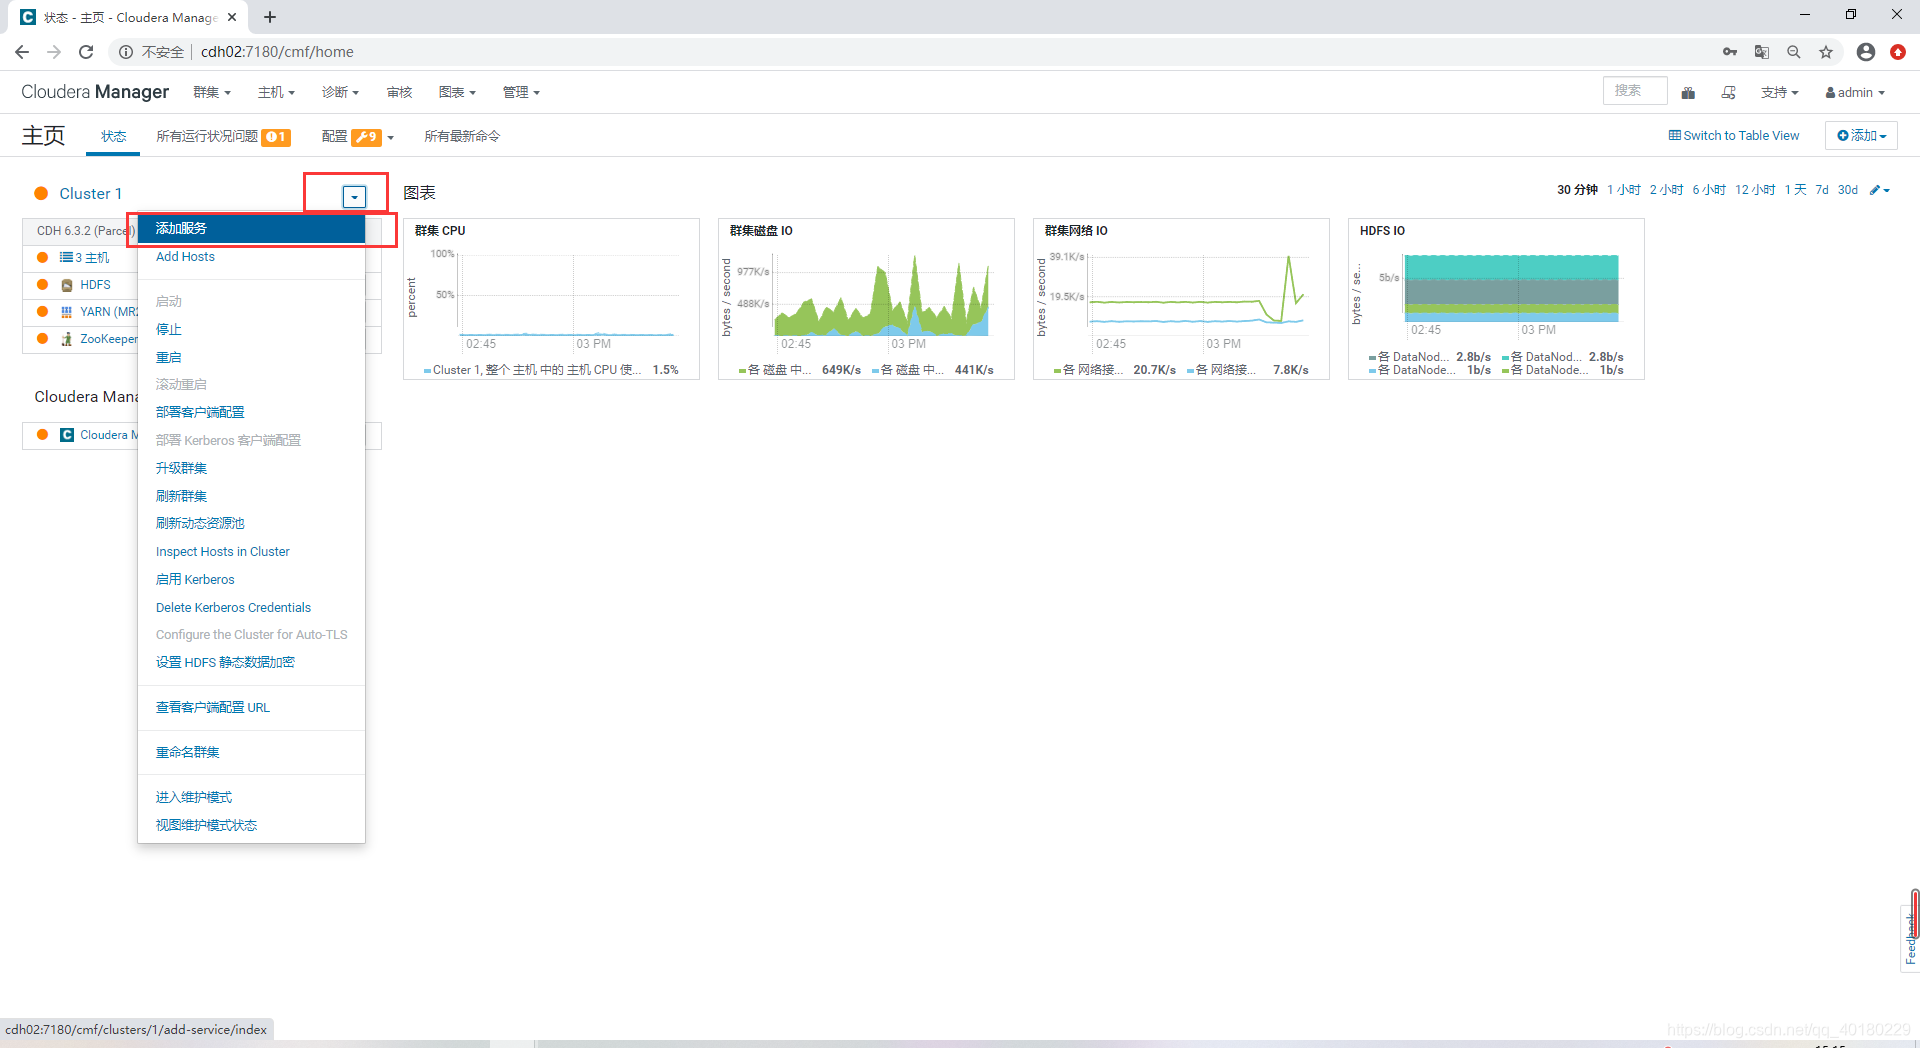This screenshot has width=1920, height=1048.
Task: Open the 添加 dropdown button
Action: [1861, 135]
